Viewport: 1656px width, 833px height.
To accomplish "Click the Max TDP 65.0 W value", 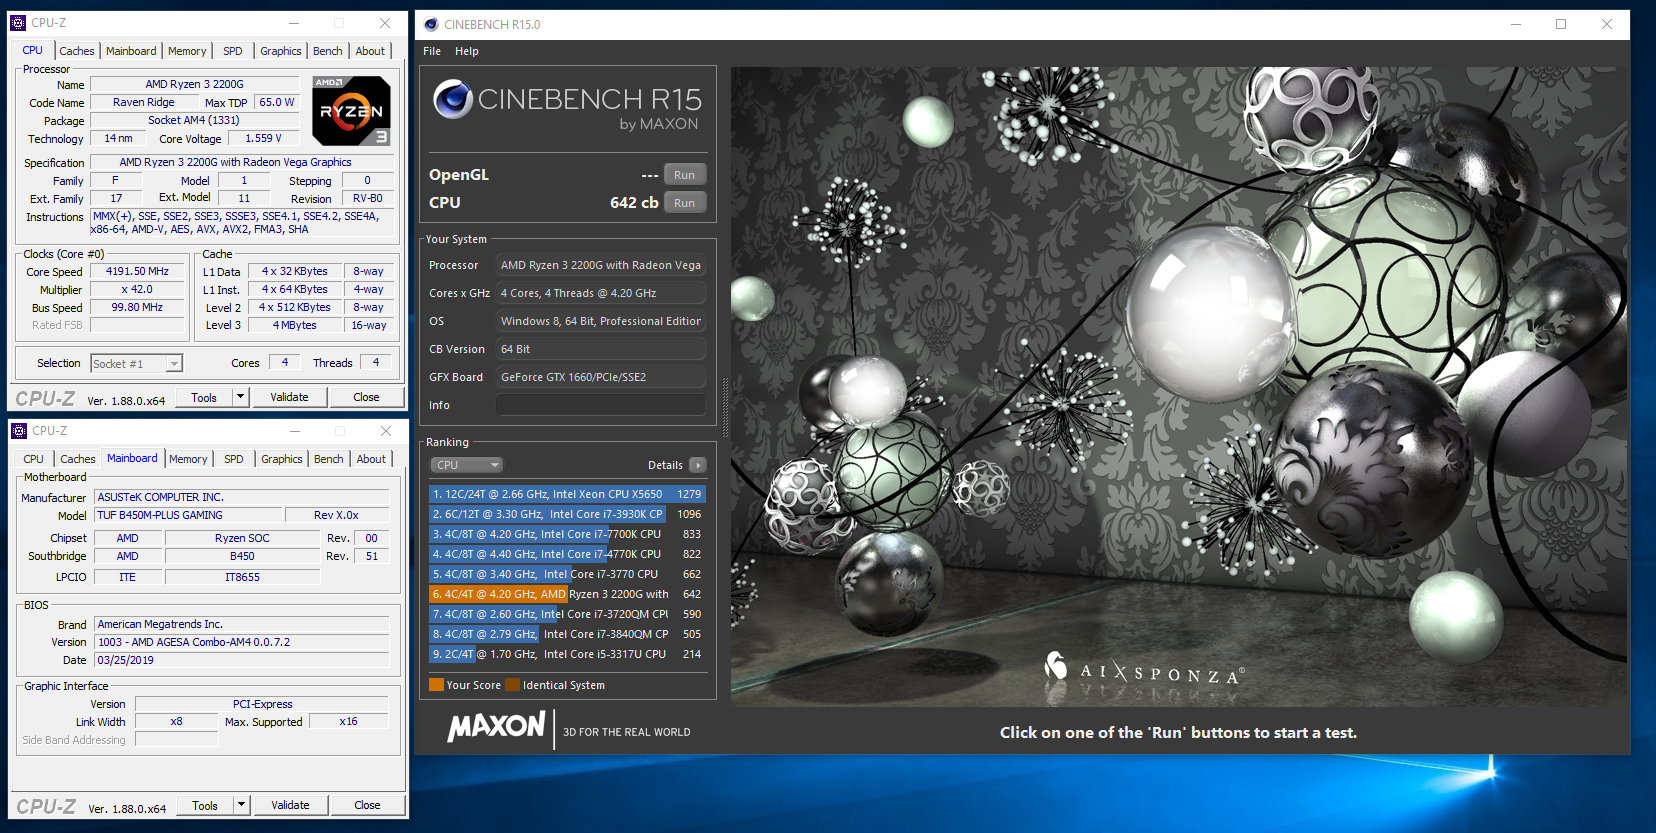I will coord(277,102).
